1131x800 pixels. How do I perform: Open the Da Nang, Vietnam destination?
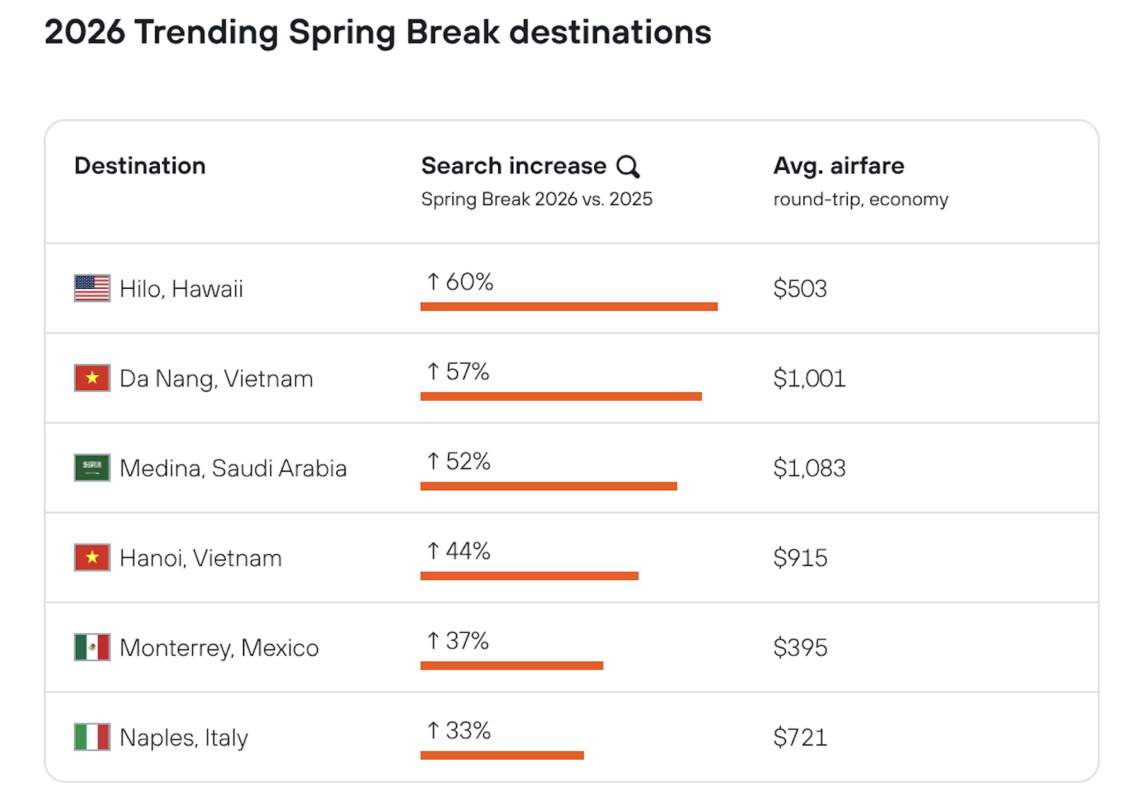216,379
